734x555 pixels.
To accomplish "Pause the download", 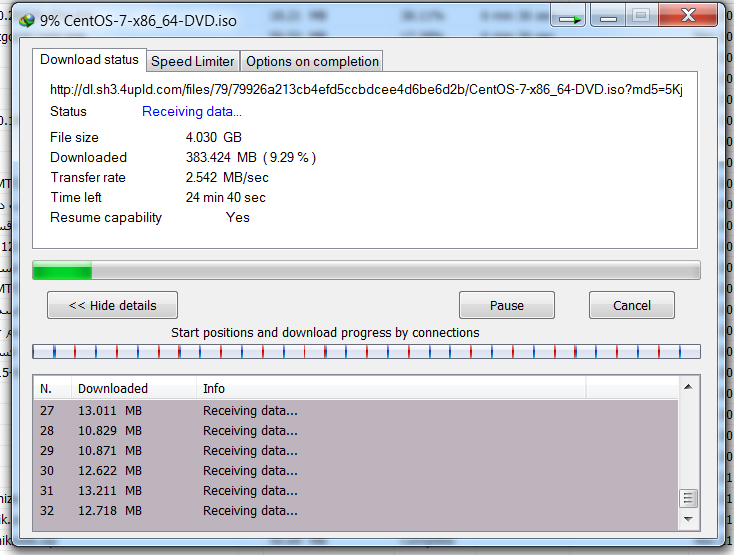I will coord(506,305).
